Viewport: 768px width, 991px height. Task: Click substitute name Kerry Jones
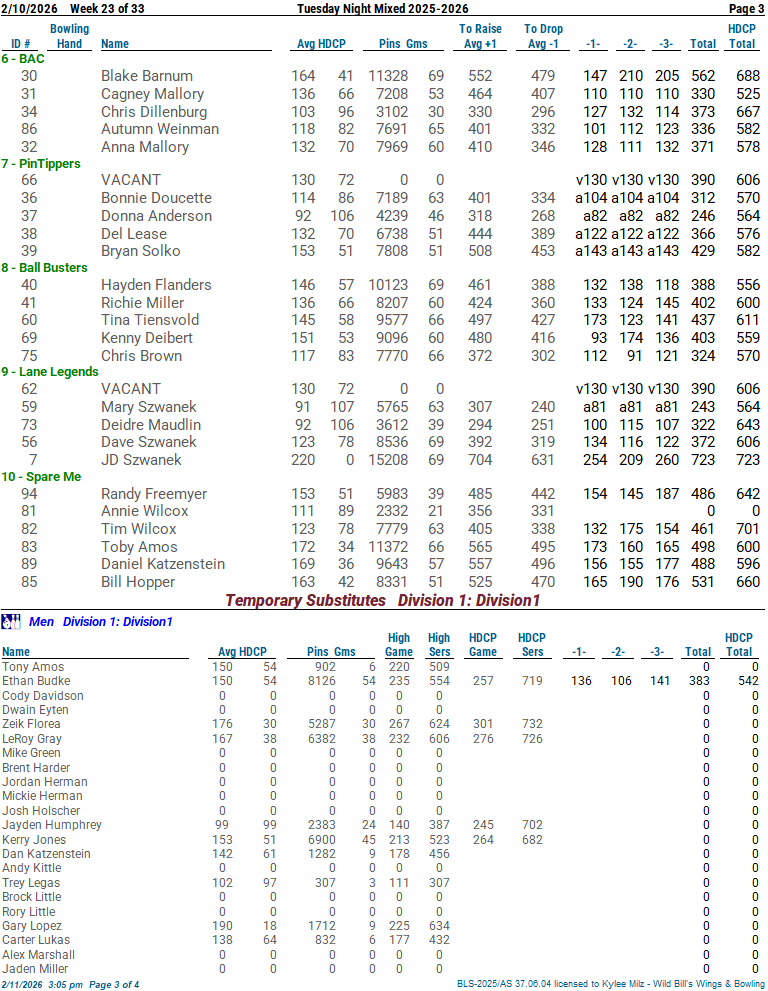pos(34,840)
